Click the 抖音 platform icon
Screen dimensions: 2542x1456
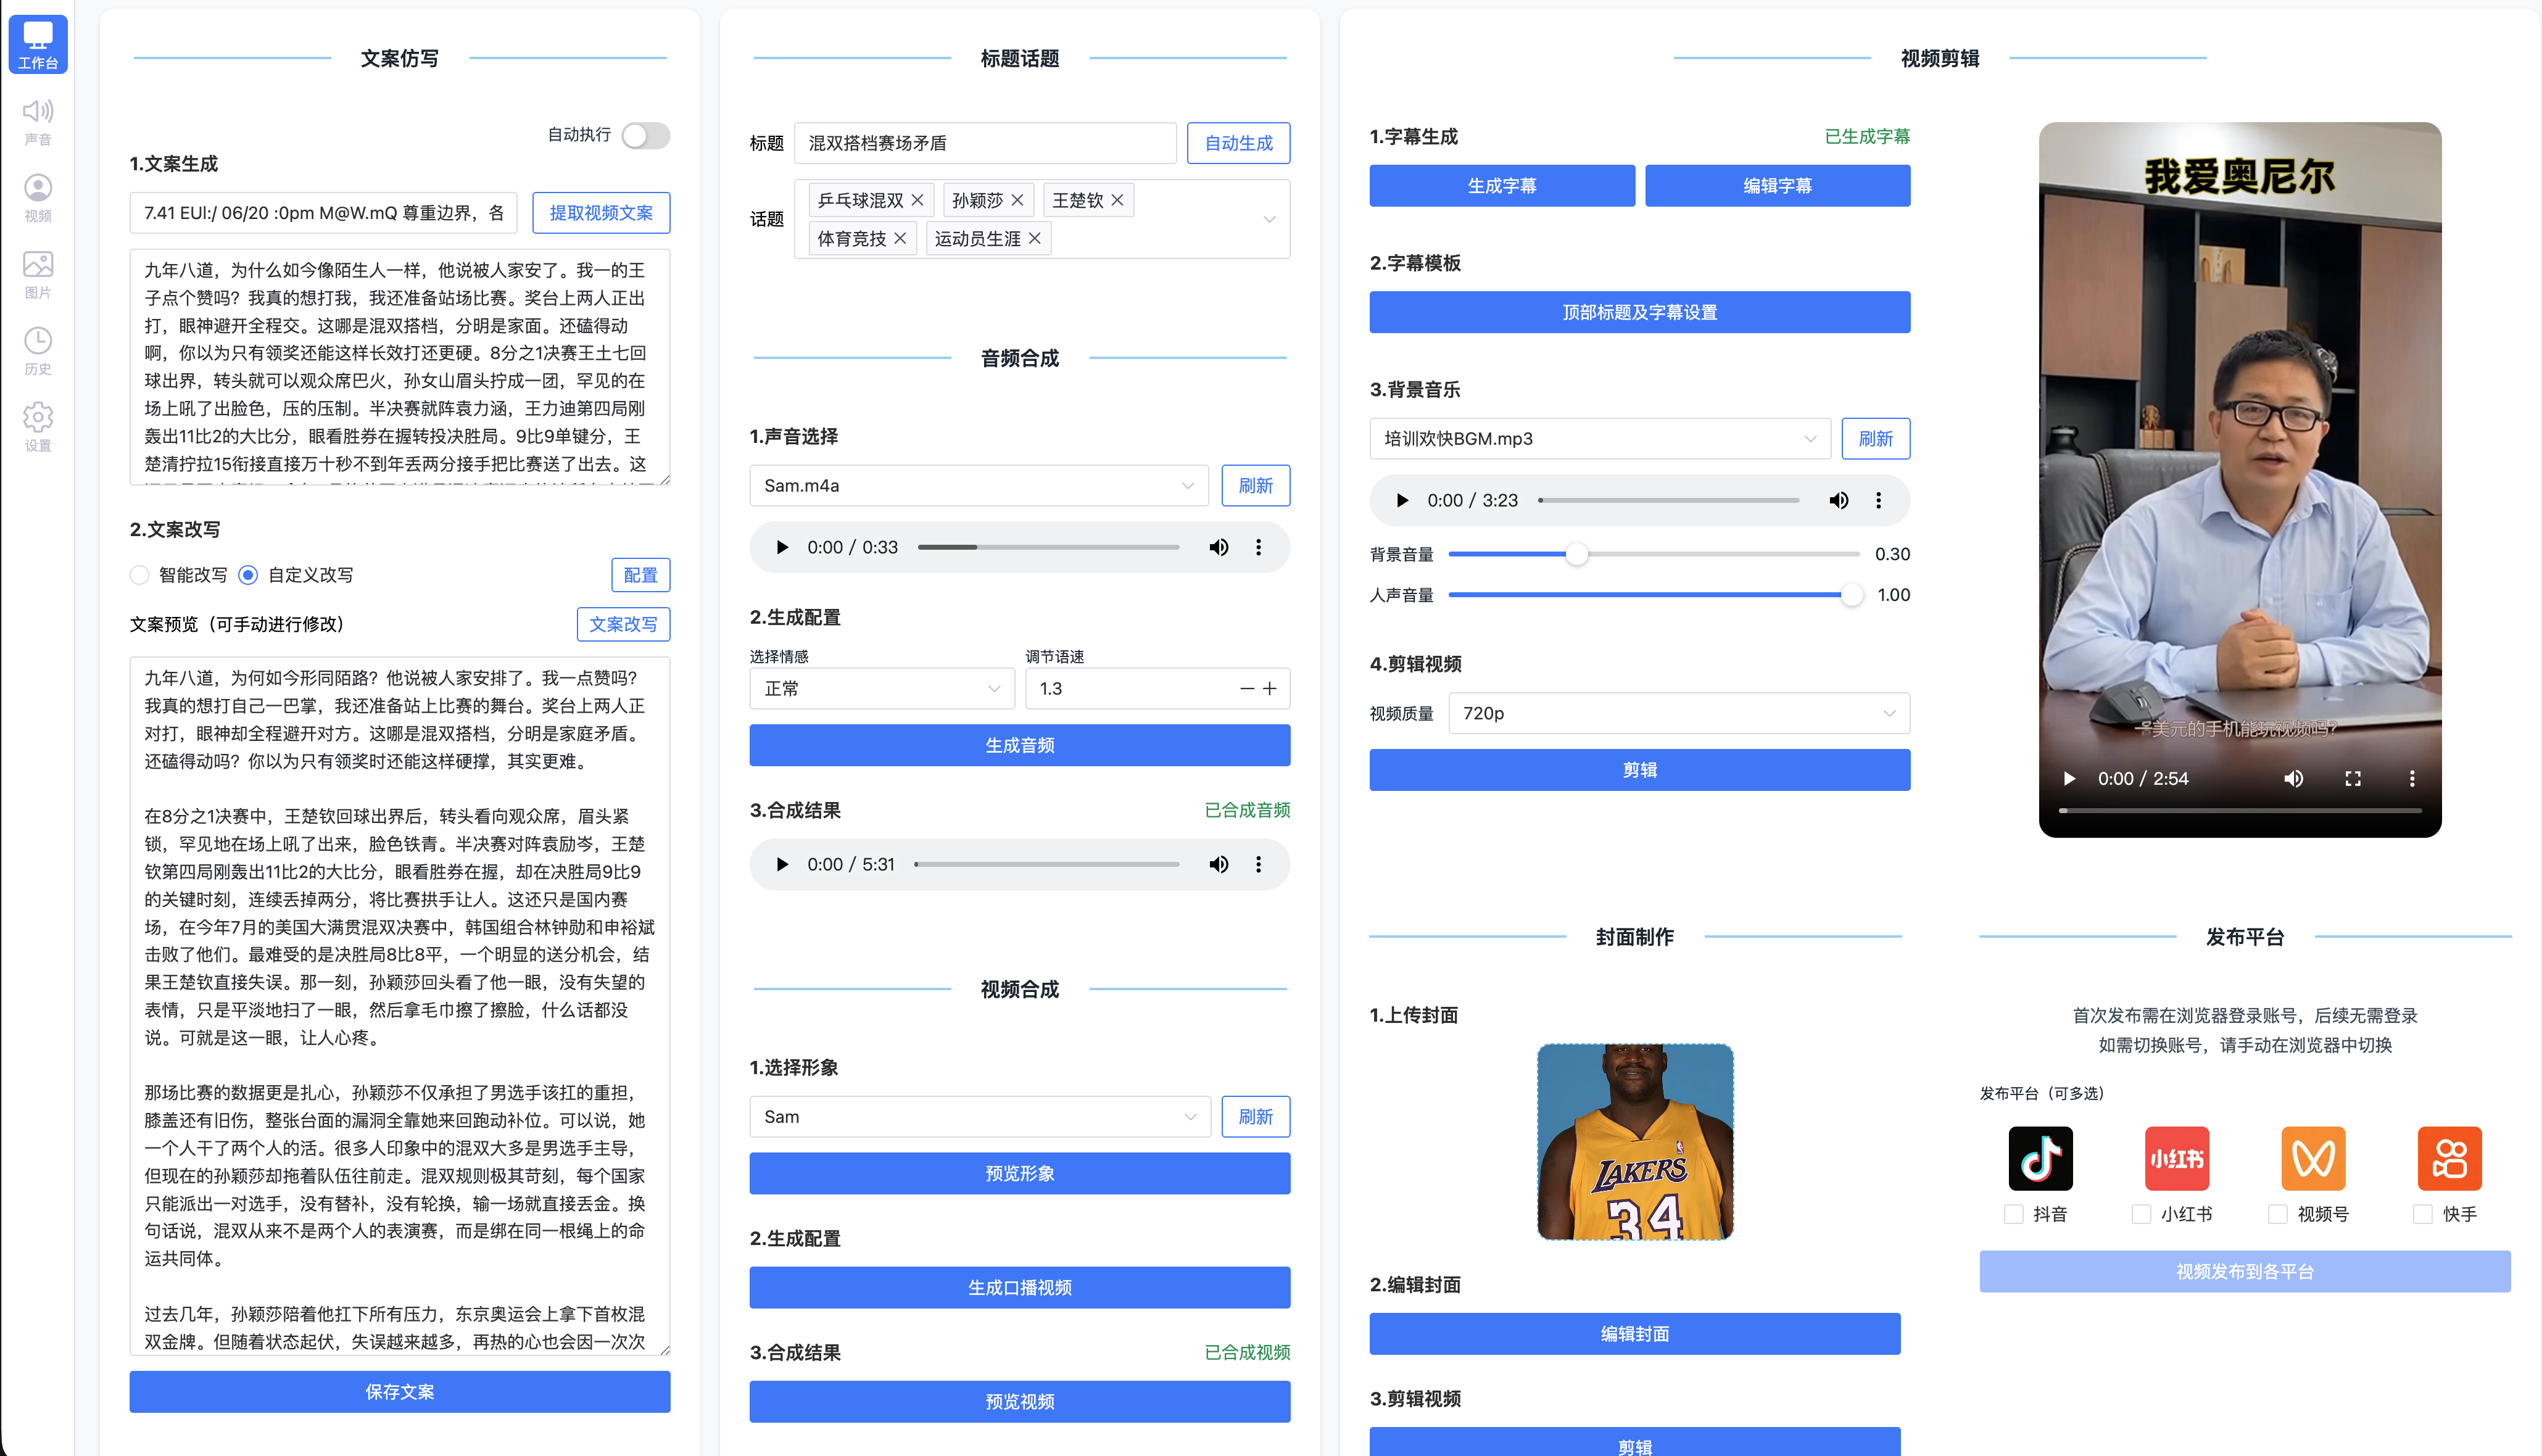point(2040,1158)
